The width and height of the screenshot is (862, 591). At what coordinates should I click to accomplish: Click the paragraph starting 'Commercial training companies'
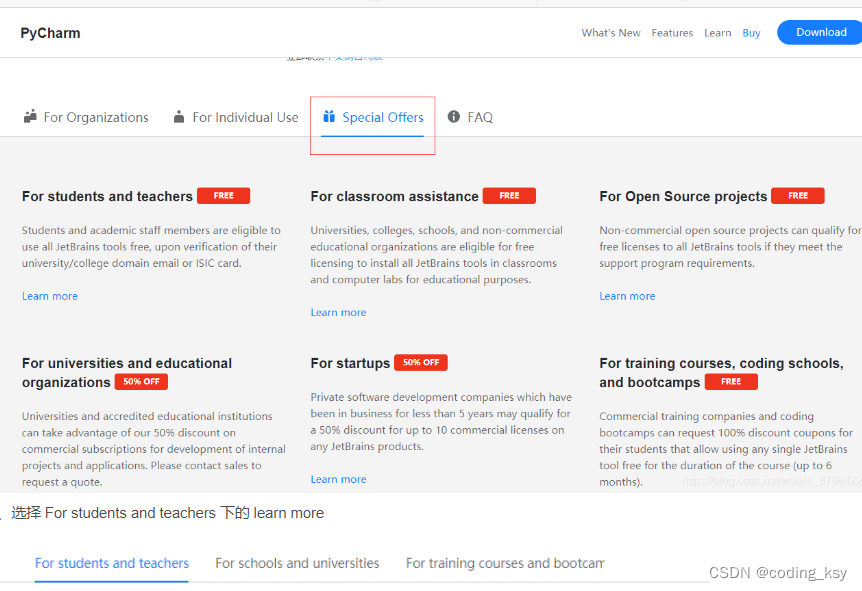pos(726,449)
